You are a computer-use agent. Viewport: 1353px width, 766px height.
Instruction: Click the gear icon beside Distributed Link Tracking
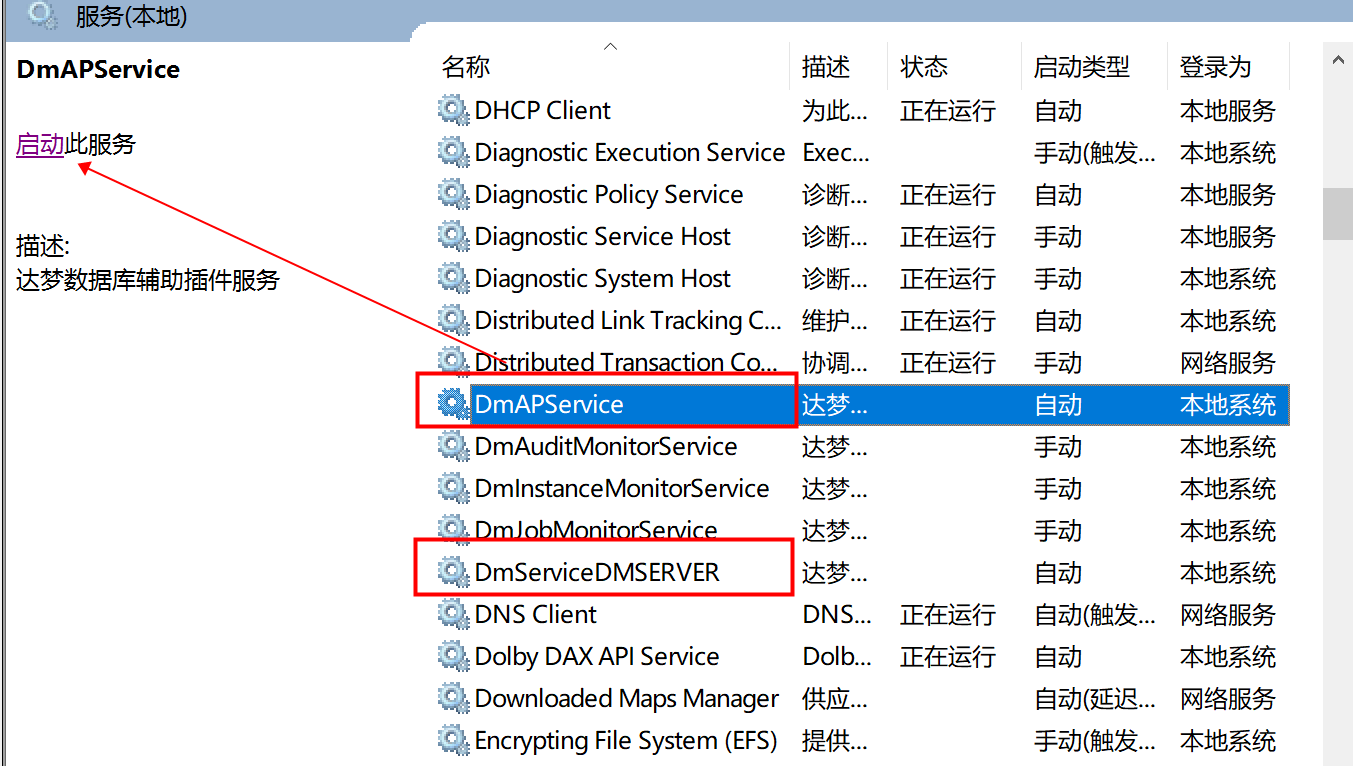click(x=454, y=320)
